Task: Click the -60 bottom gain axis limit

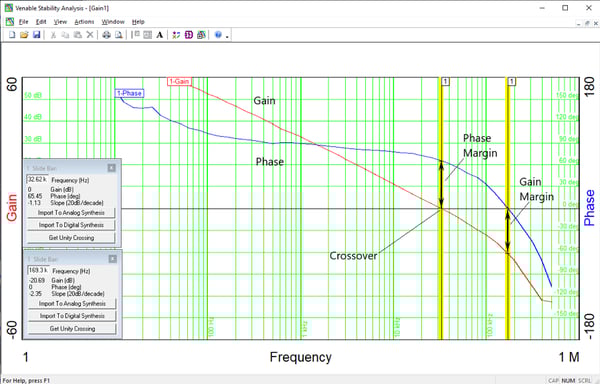Action: [x=12, y=329]
